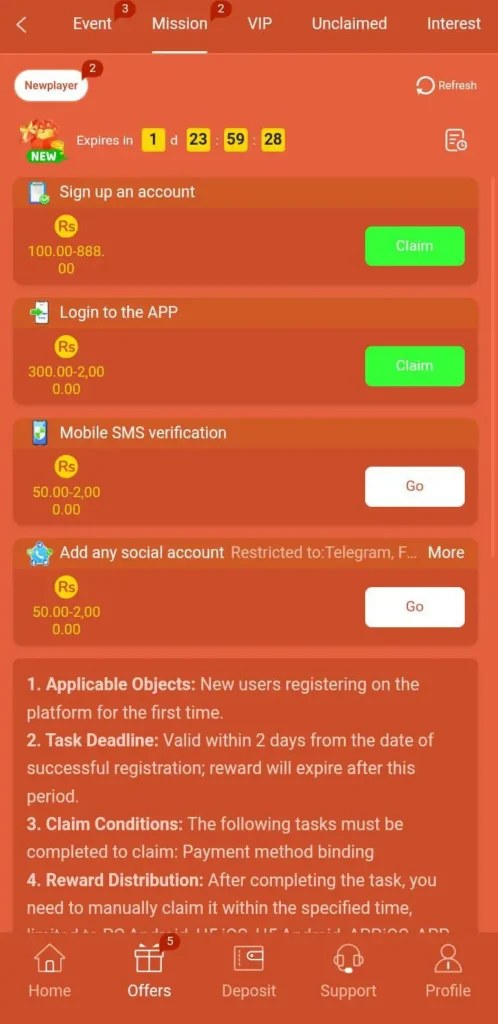
Task: Click the Mobile SMS verification shield icon
Action: coord(40,433)
